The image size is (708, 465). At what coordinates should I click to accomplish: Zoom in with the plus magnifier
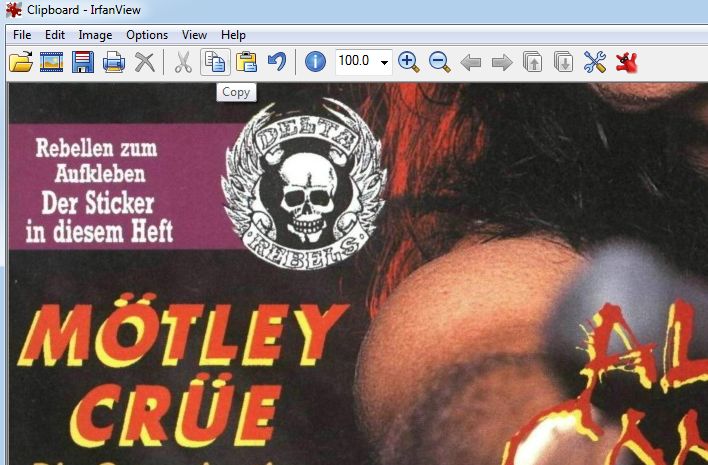tap(409, 62)
